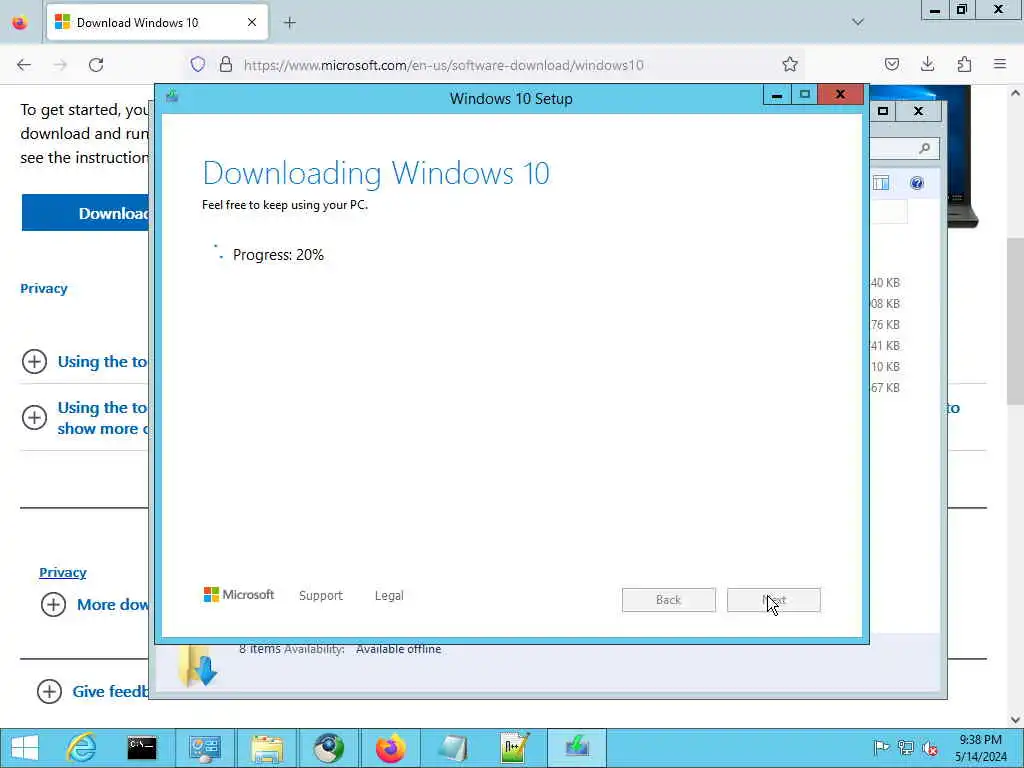Close the Download Windows 10 tab
Image resolution: width=1024 pixels, height=768 pixels.
252,23
